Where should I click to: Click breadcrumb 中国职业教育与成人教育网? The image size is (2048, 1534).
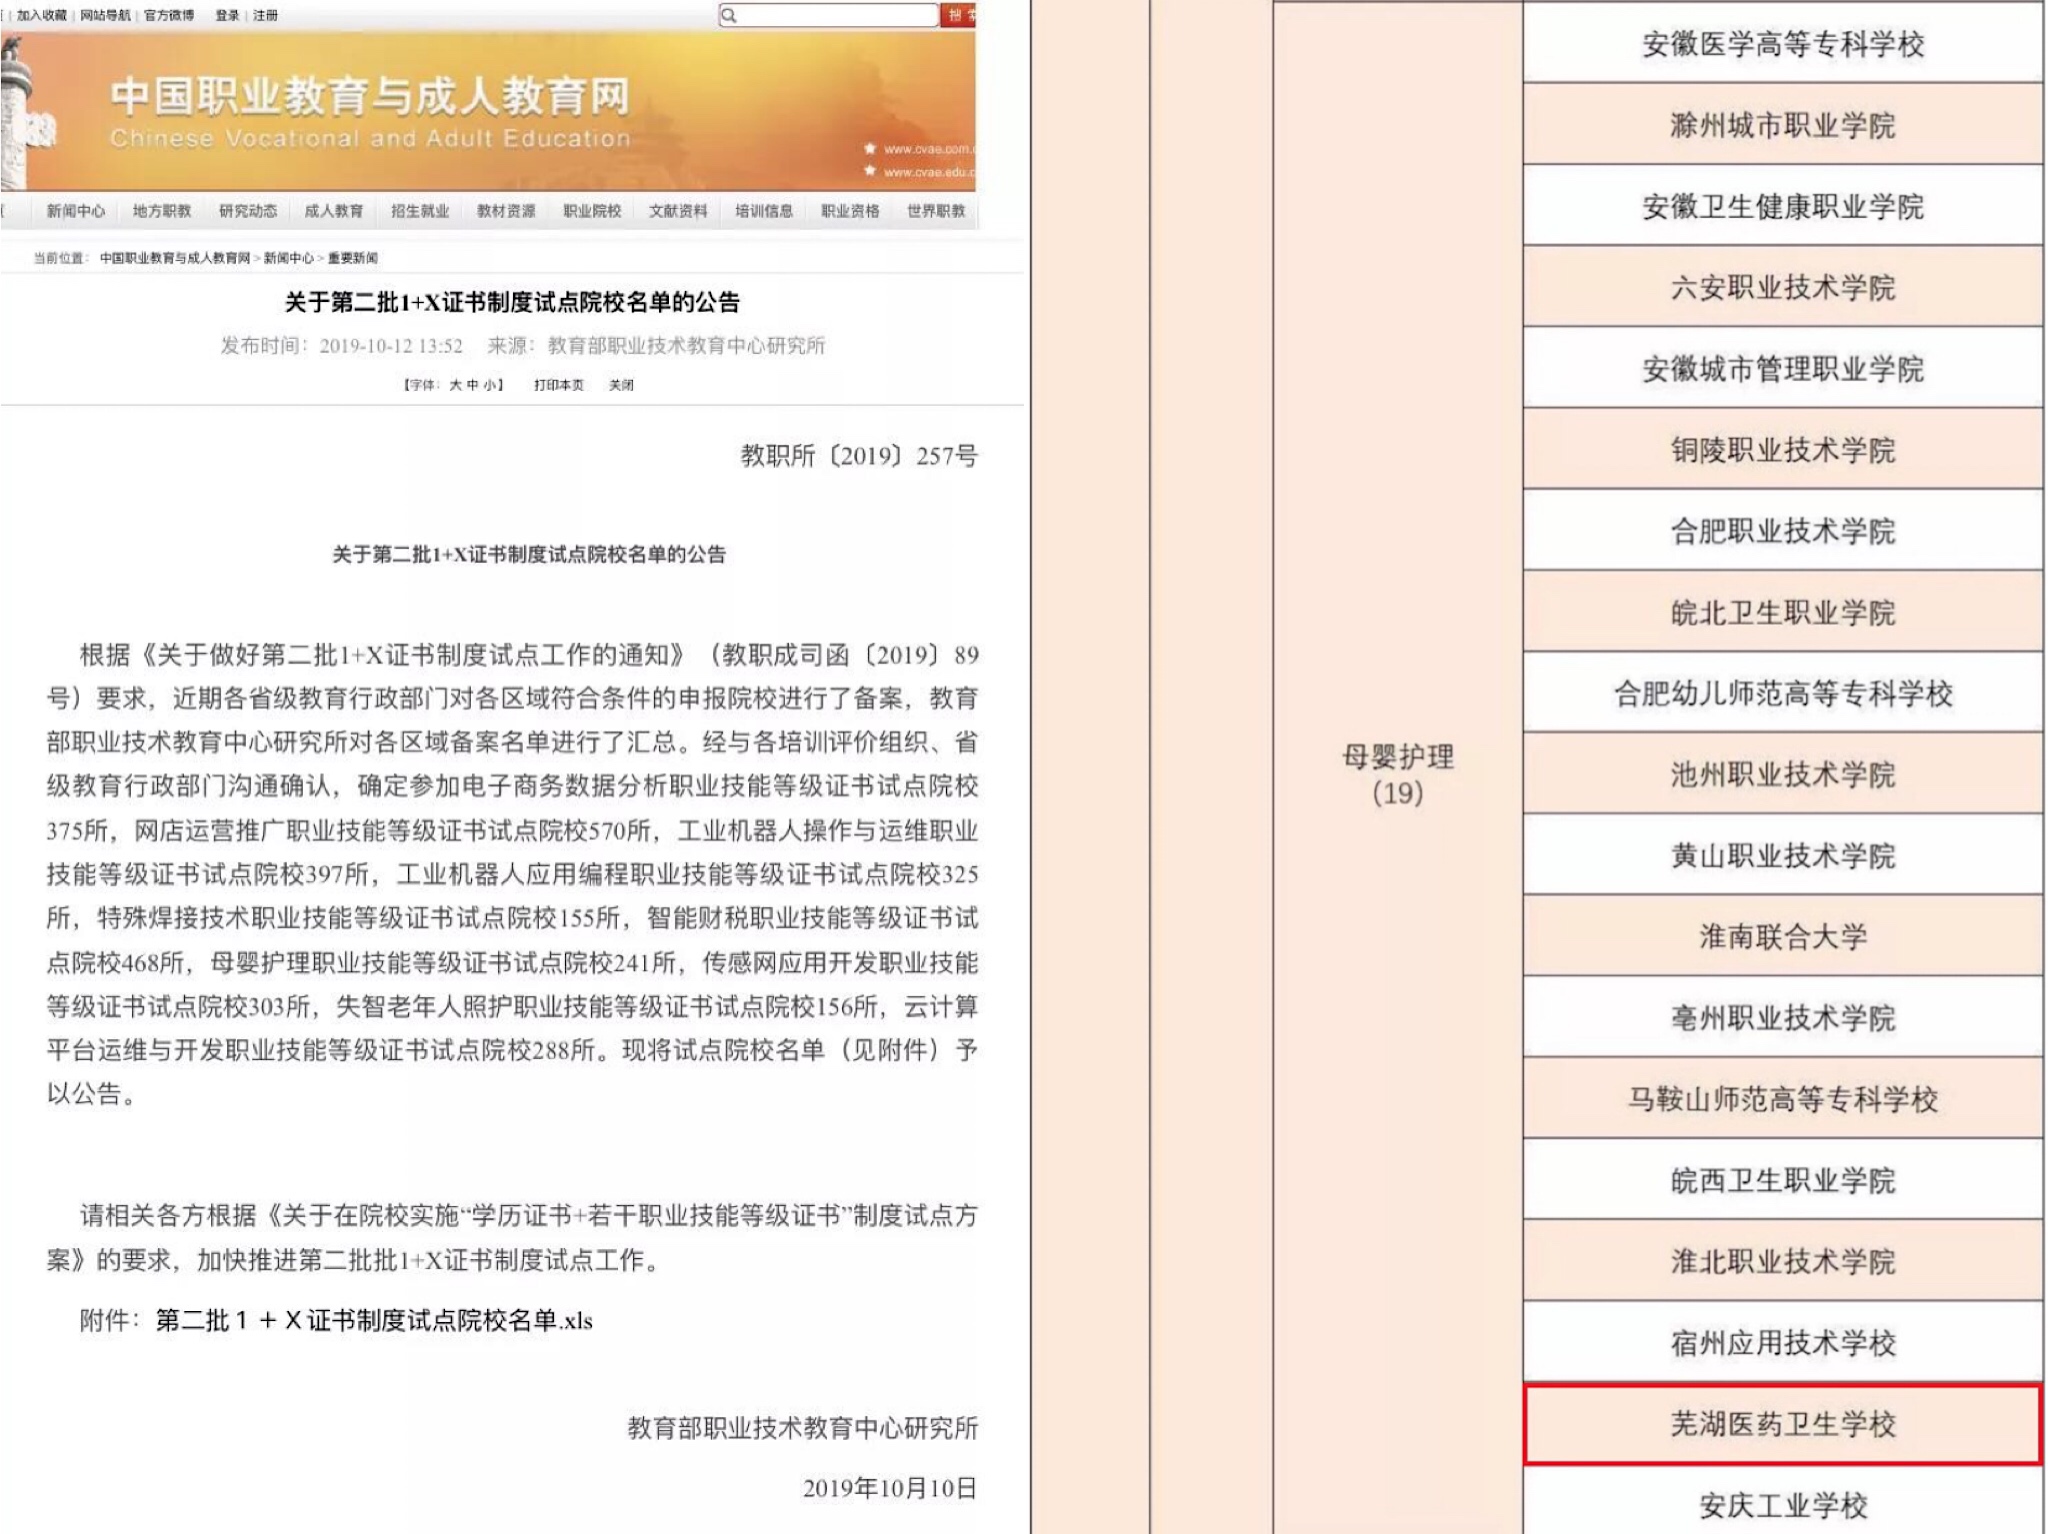coord(175,258)
